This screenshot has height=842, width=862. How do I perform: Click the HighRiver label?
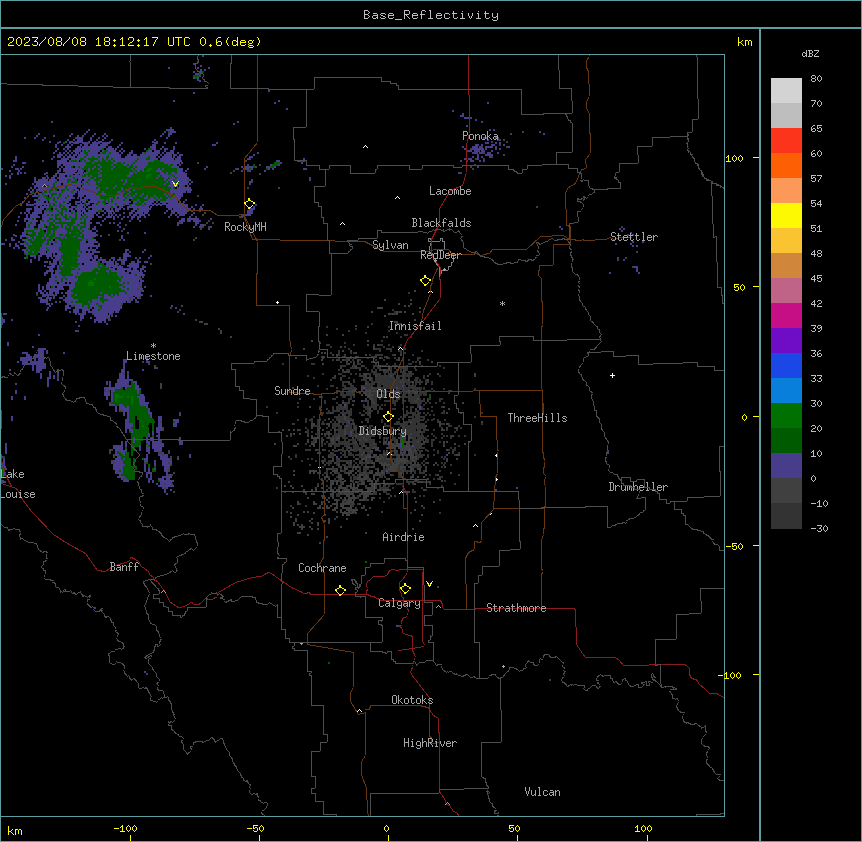430,743
